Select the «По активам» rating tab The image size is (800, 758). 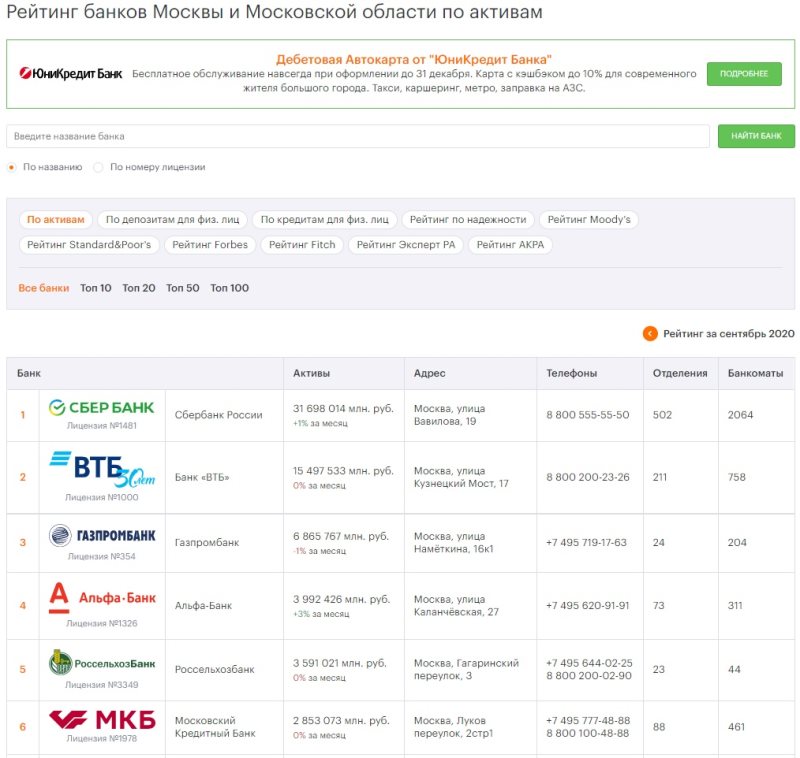coord(56,219)
